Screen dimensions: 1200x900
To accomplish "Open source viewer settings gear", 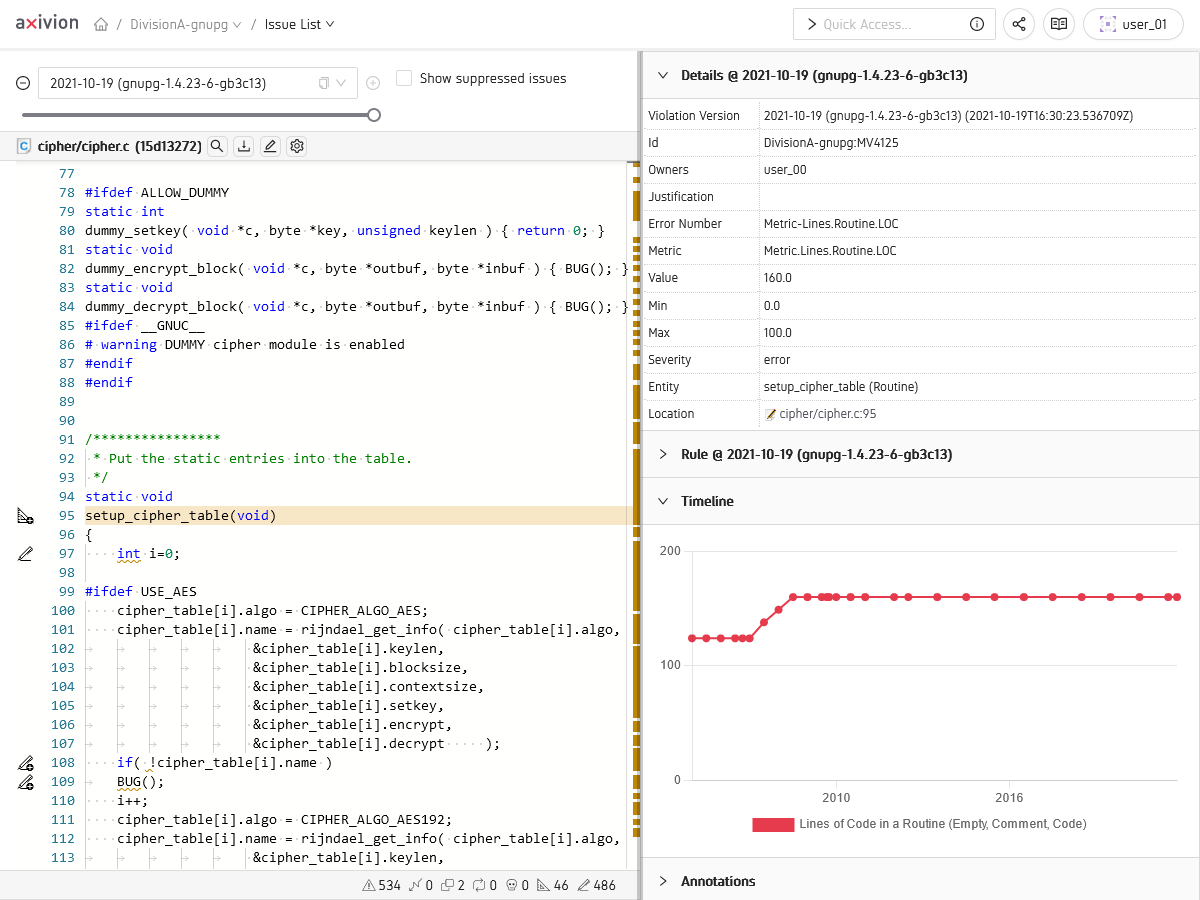I will pyautogui.click(x=297, y=146).
